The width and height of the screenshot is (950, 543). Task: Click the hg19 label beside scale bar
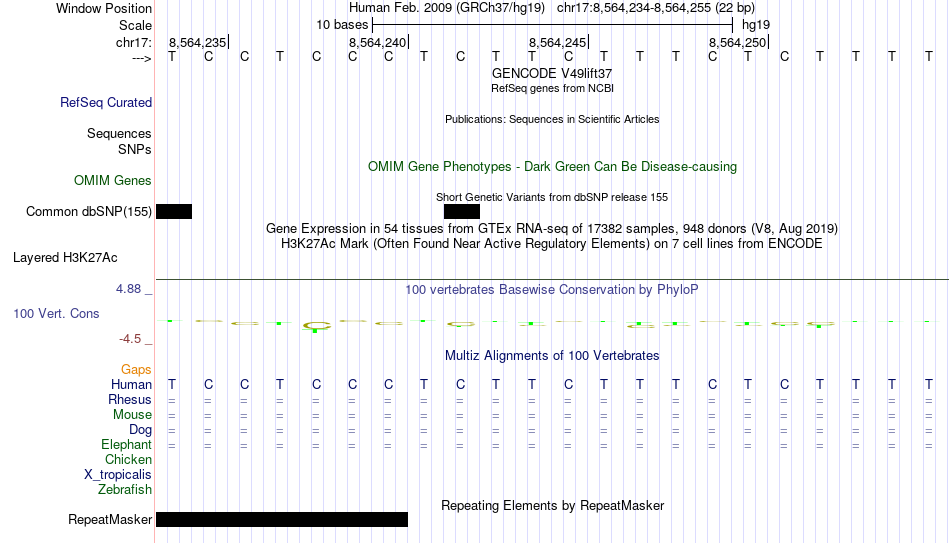point(756,25)
